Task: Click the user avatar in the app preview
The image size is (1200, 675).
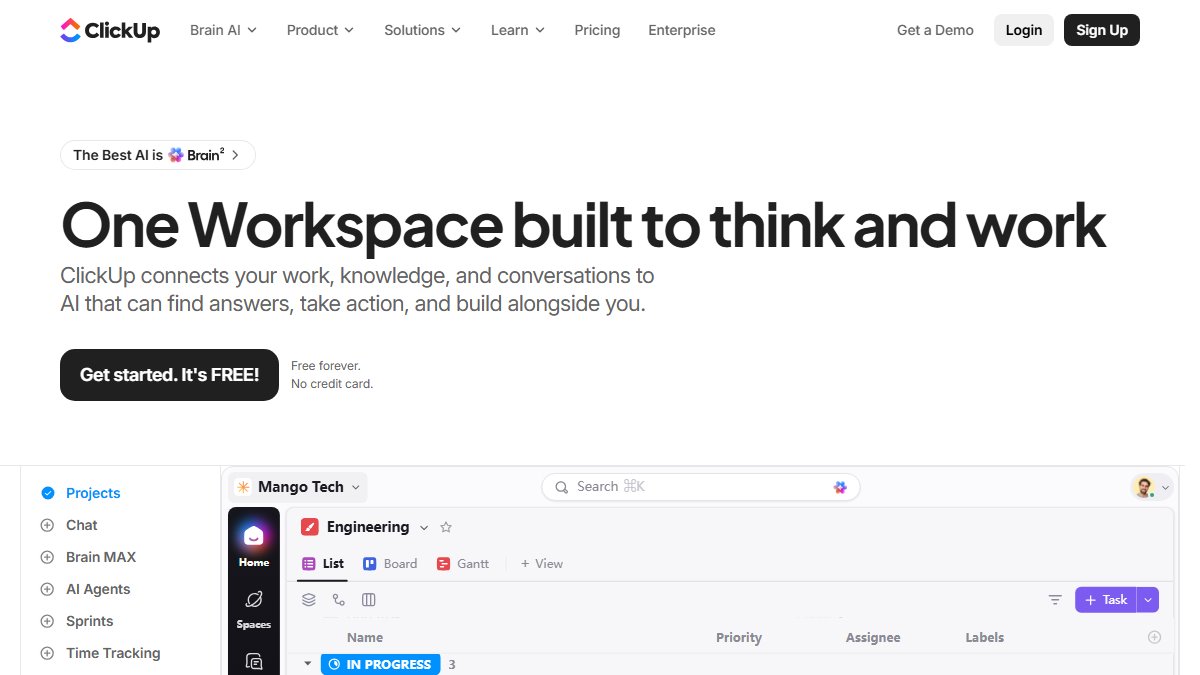Action: coord(1143,487)
